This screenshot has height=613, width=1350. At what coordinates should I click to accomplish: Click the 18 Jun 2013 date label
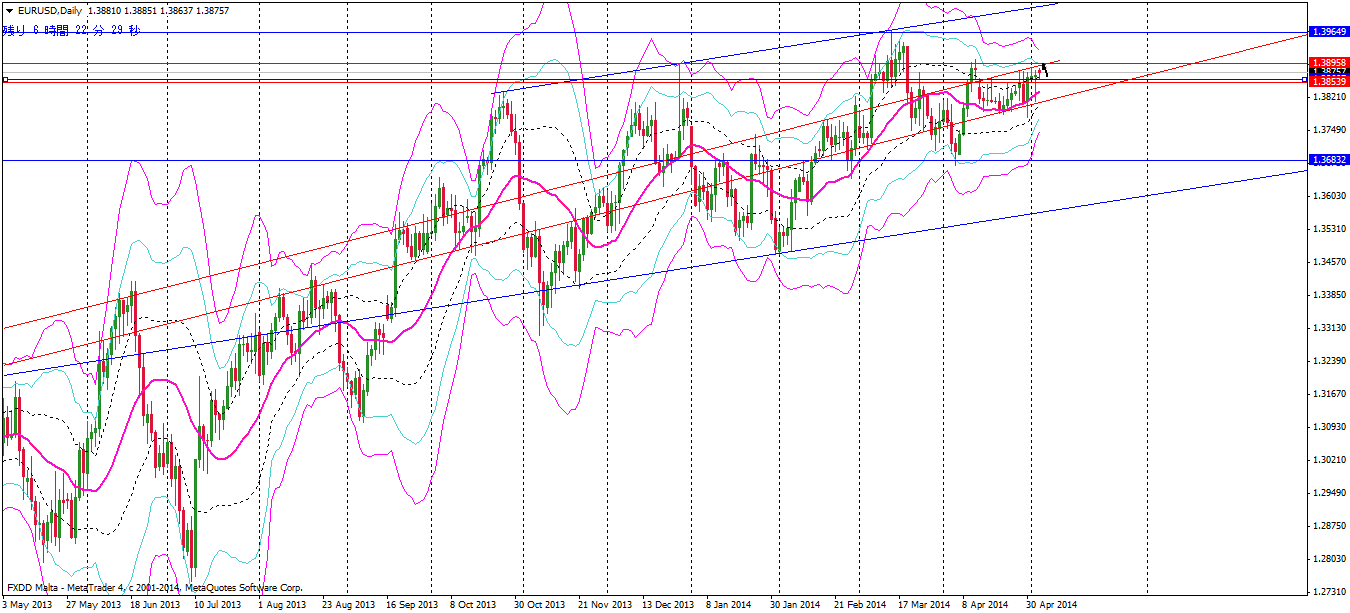click(x=153, y=605)
